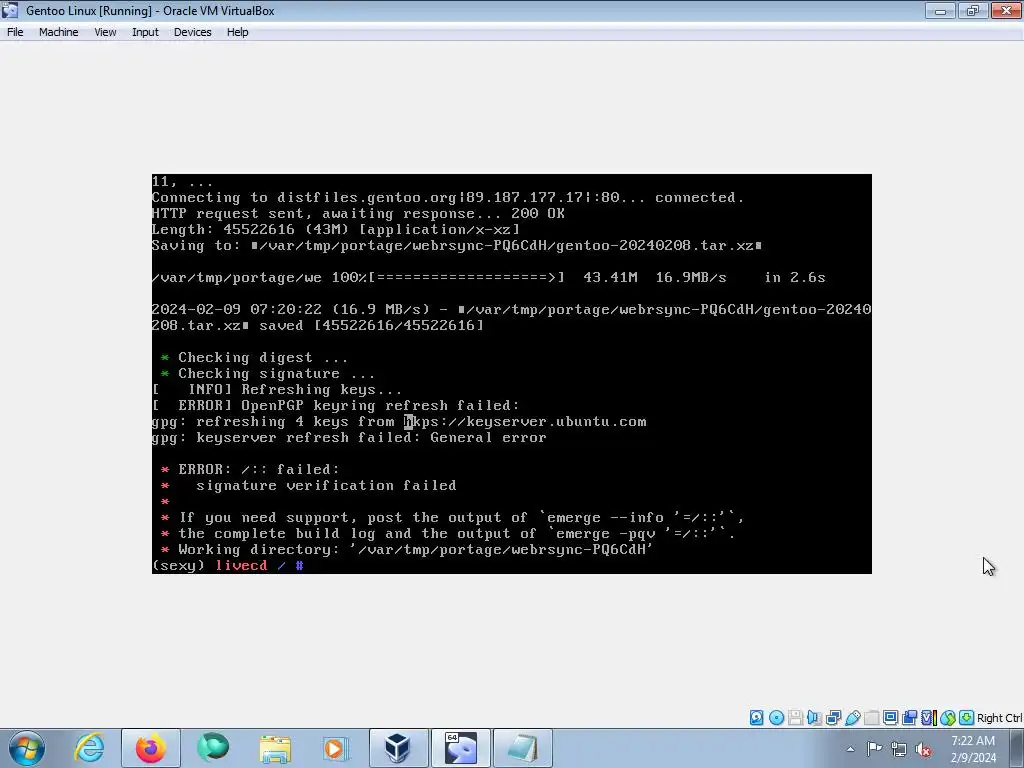
Task: Click the network adapters status icon
Action: coord(833,718)
